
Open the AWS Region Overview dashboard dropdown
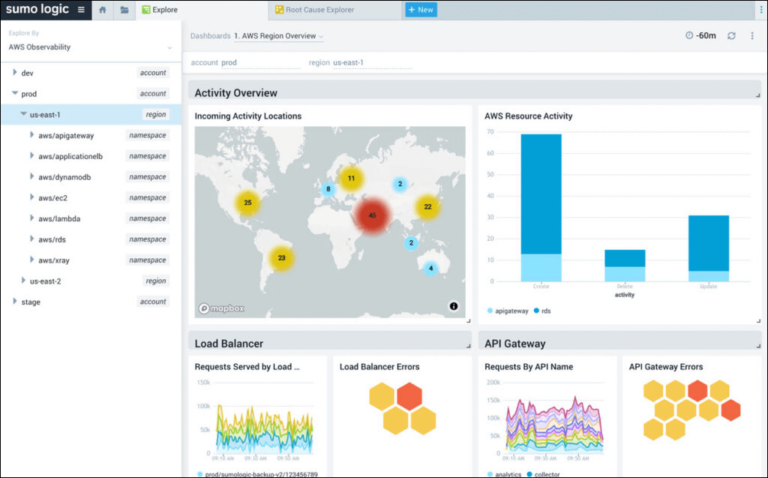[x=279, y=36]
